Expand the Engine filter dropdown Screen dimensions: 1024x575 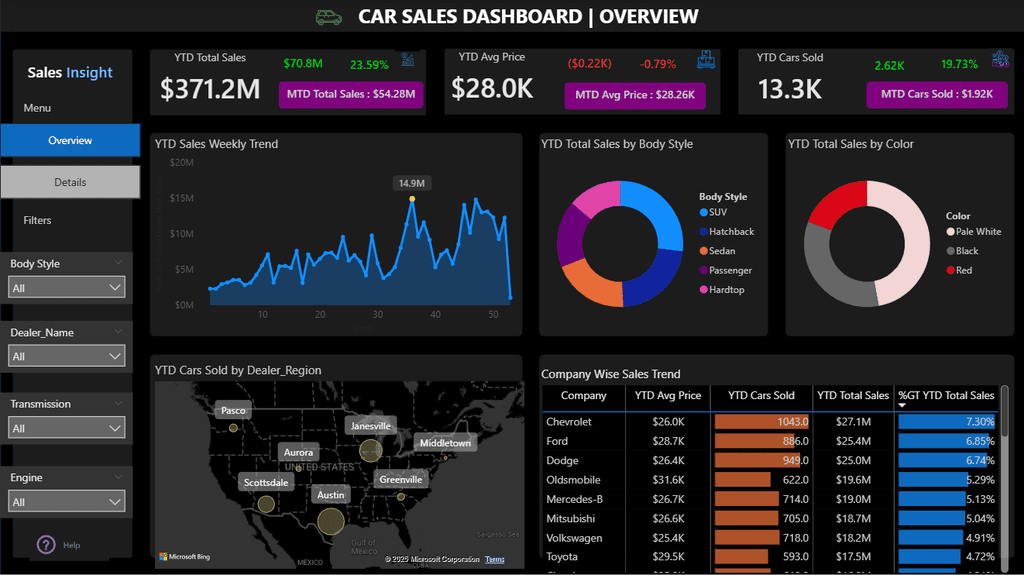pyautogui.click(x=67, y=502)
